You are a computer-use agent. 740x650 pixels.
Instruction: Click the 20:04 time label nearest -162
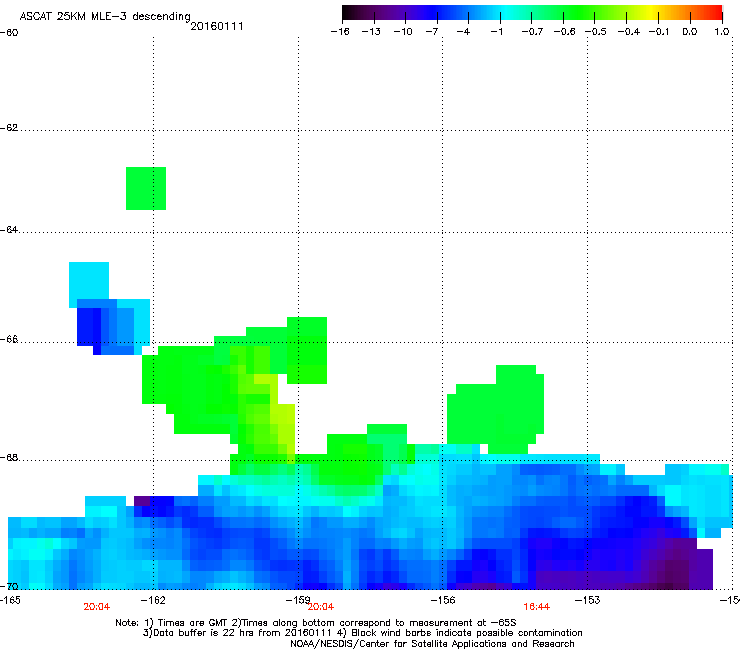[97, 607]
